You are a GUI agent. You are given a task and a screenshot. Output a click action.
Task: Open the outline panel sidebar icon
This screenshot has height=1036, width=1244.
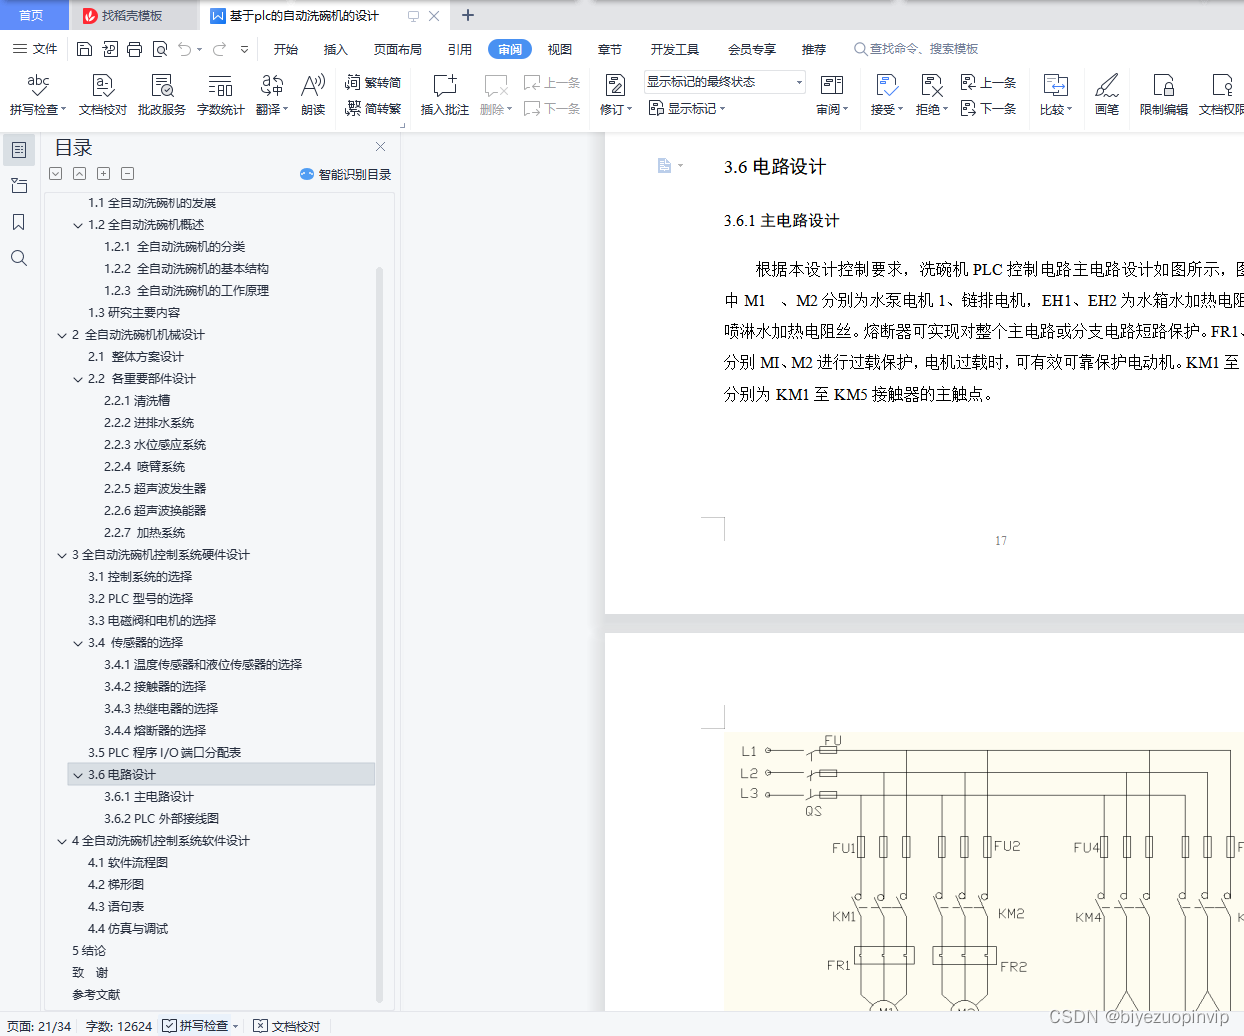(x=19, y=150)
